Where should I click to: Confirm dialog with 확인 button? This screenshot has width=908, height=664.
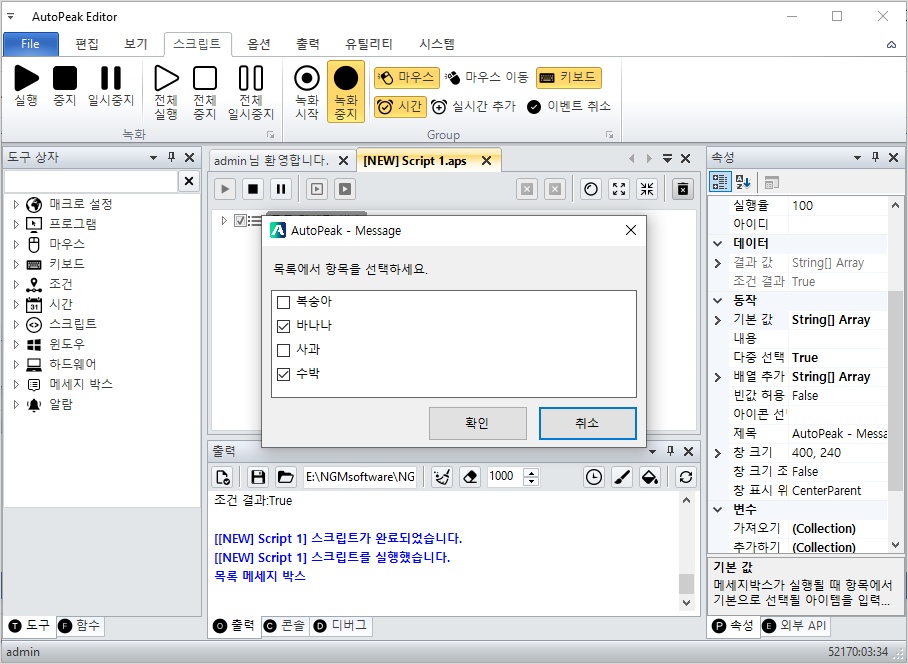pyautogui.click(x=478, y=423)
